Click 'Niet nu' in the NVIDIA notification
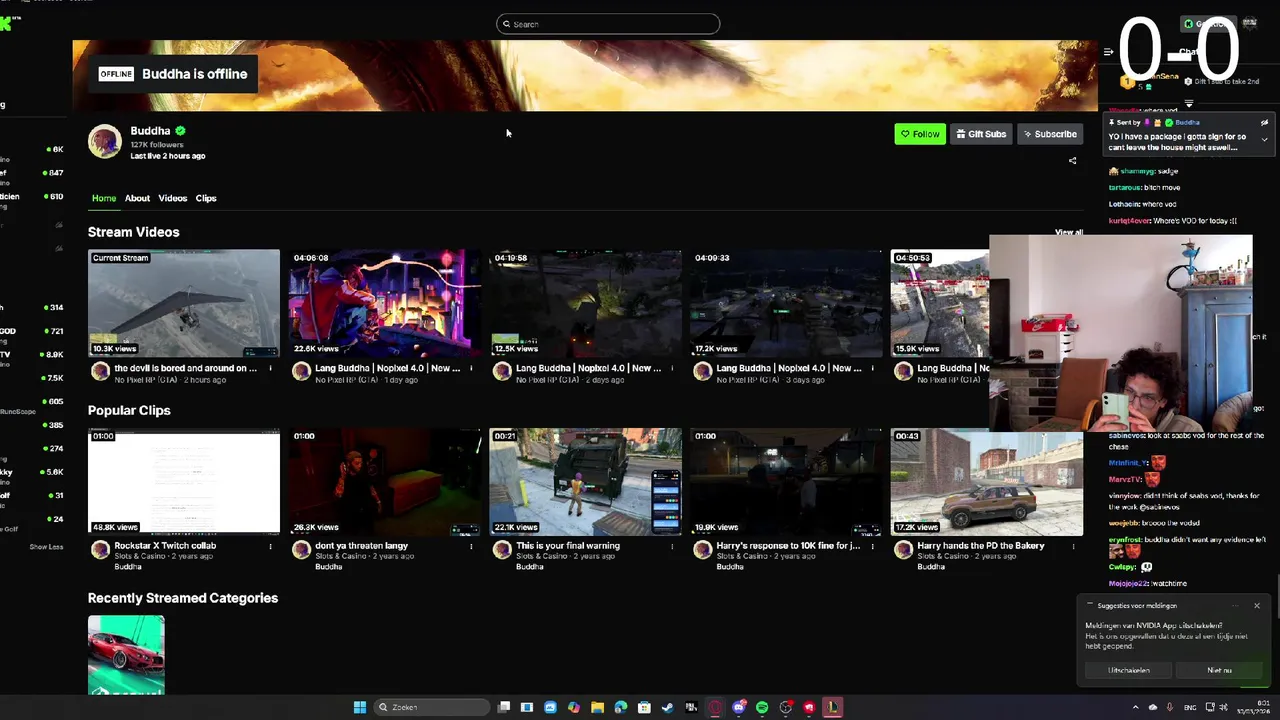1280x720 pixels. tap(1219, 670)
